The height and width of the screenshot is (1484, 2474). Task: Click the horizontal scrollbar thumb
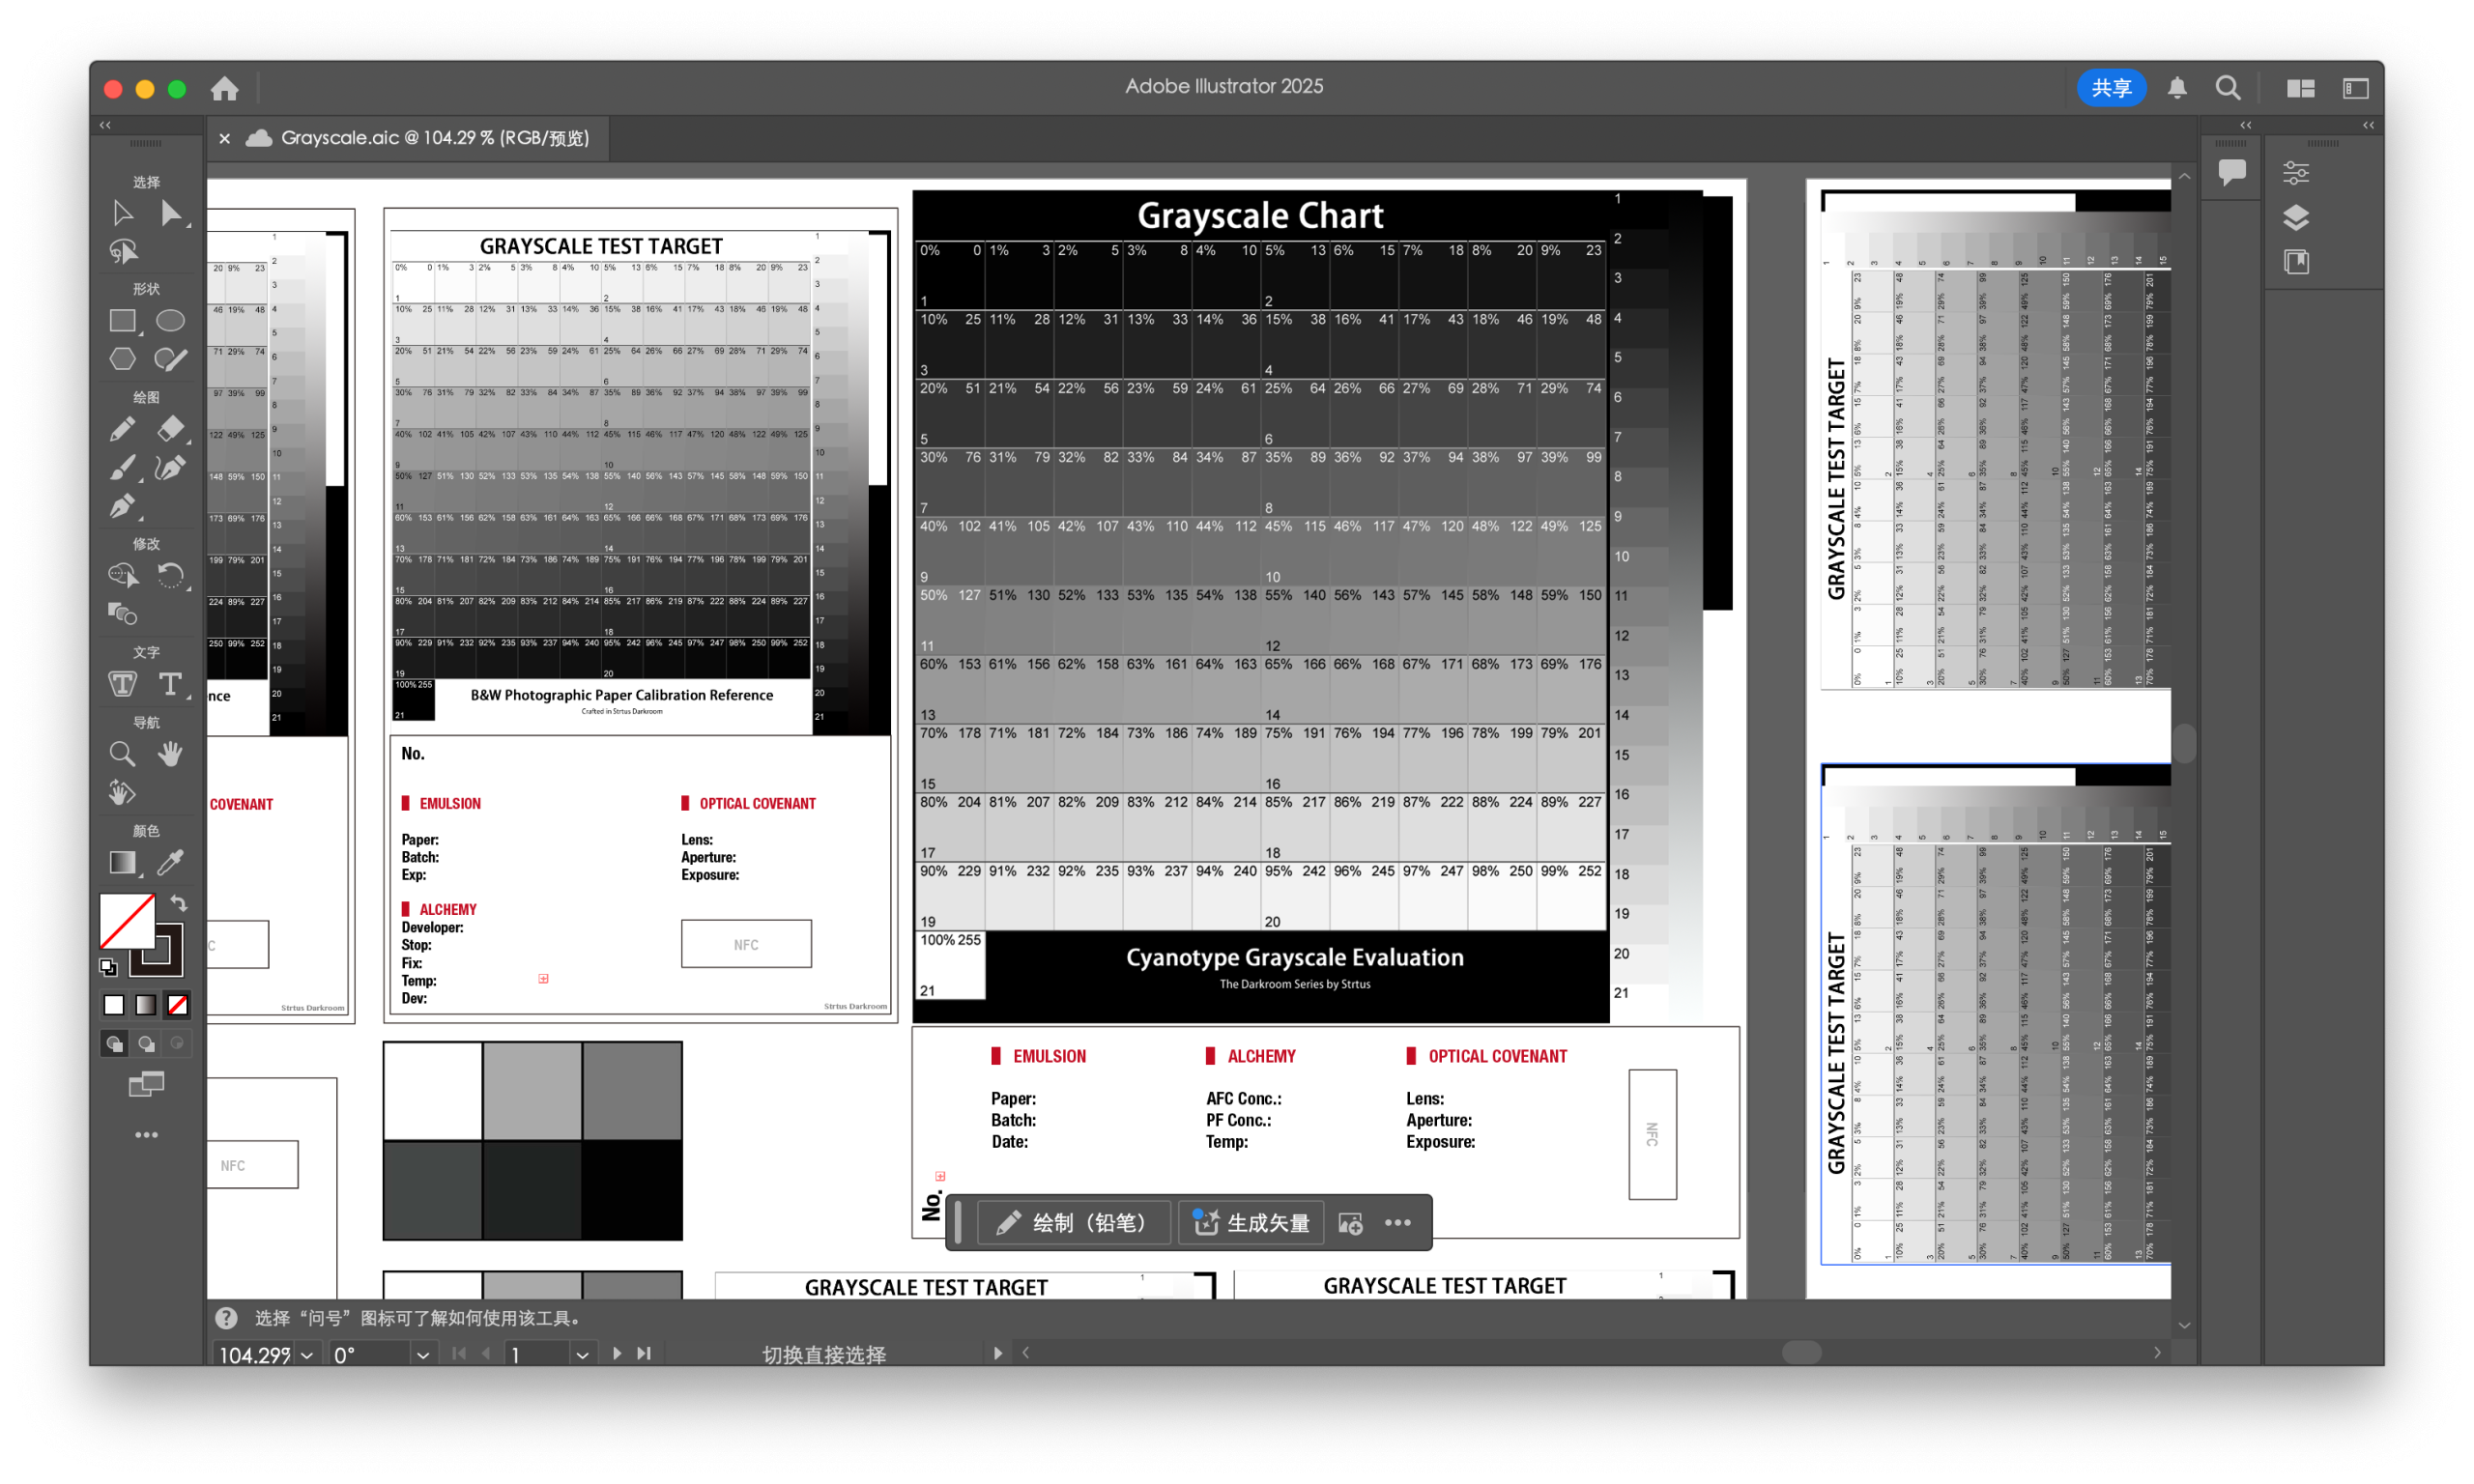click(x=1801, y=1352)
